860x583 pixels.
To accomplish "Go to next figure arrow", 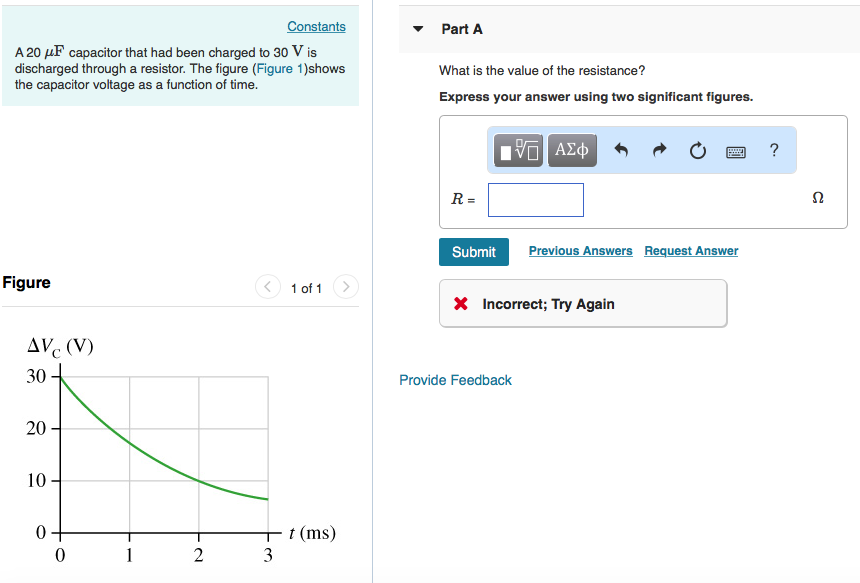I will [x=344, y=288].
